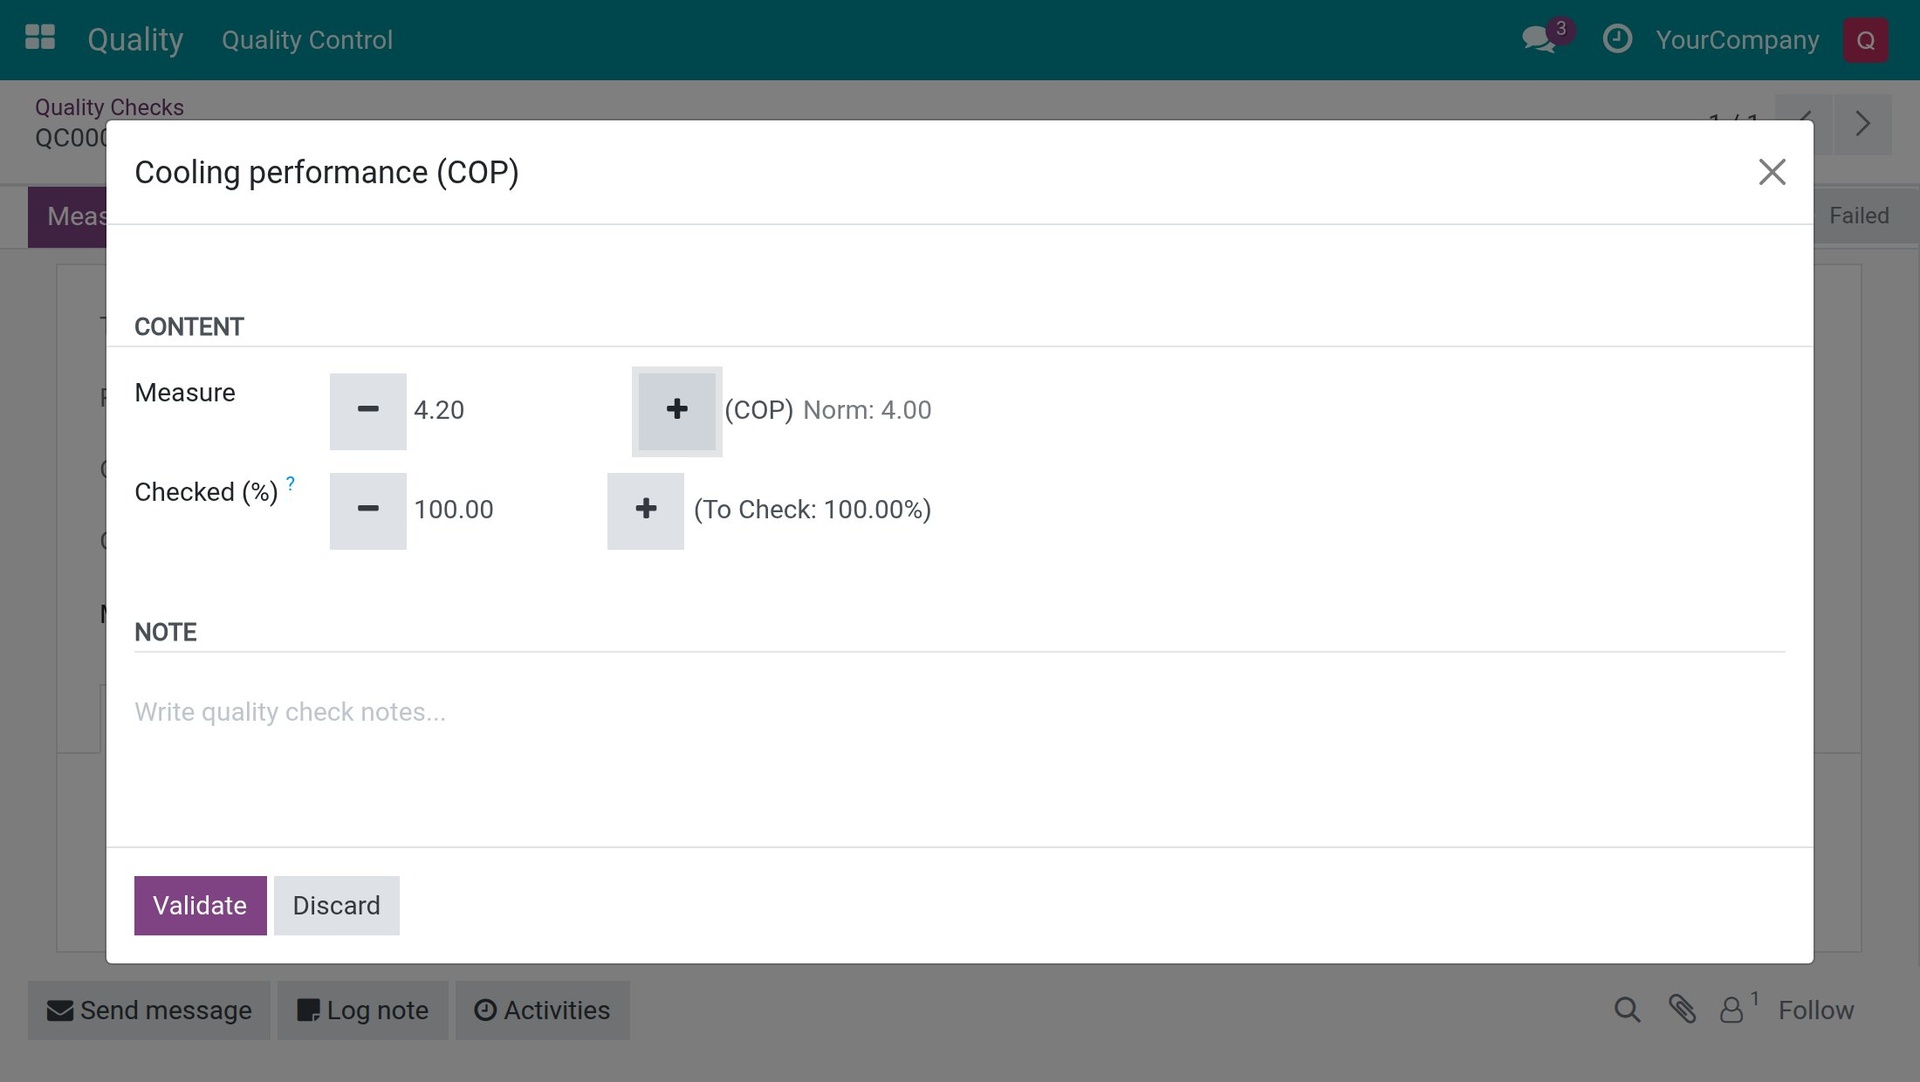Validate the quality check
The image size is (1920, 1082).
(x=200, y=905)
